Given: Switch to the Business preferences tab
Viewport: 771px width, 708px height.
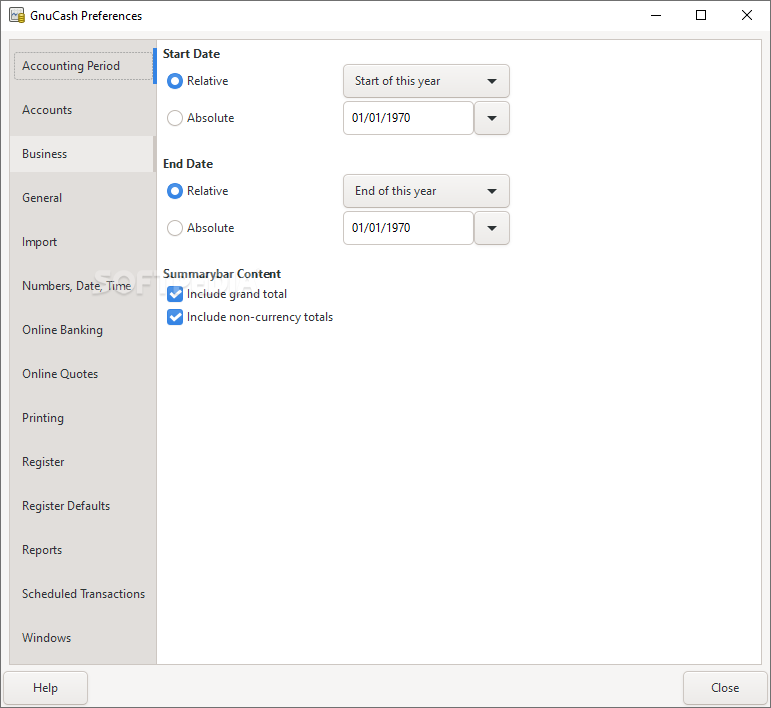Looking at the screenshot, I should [83, 154].
